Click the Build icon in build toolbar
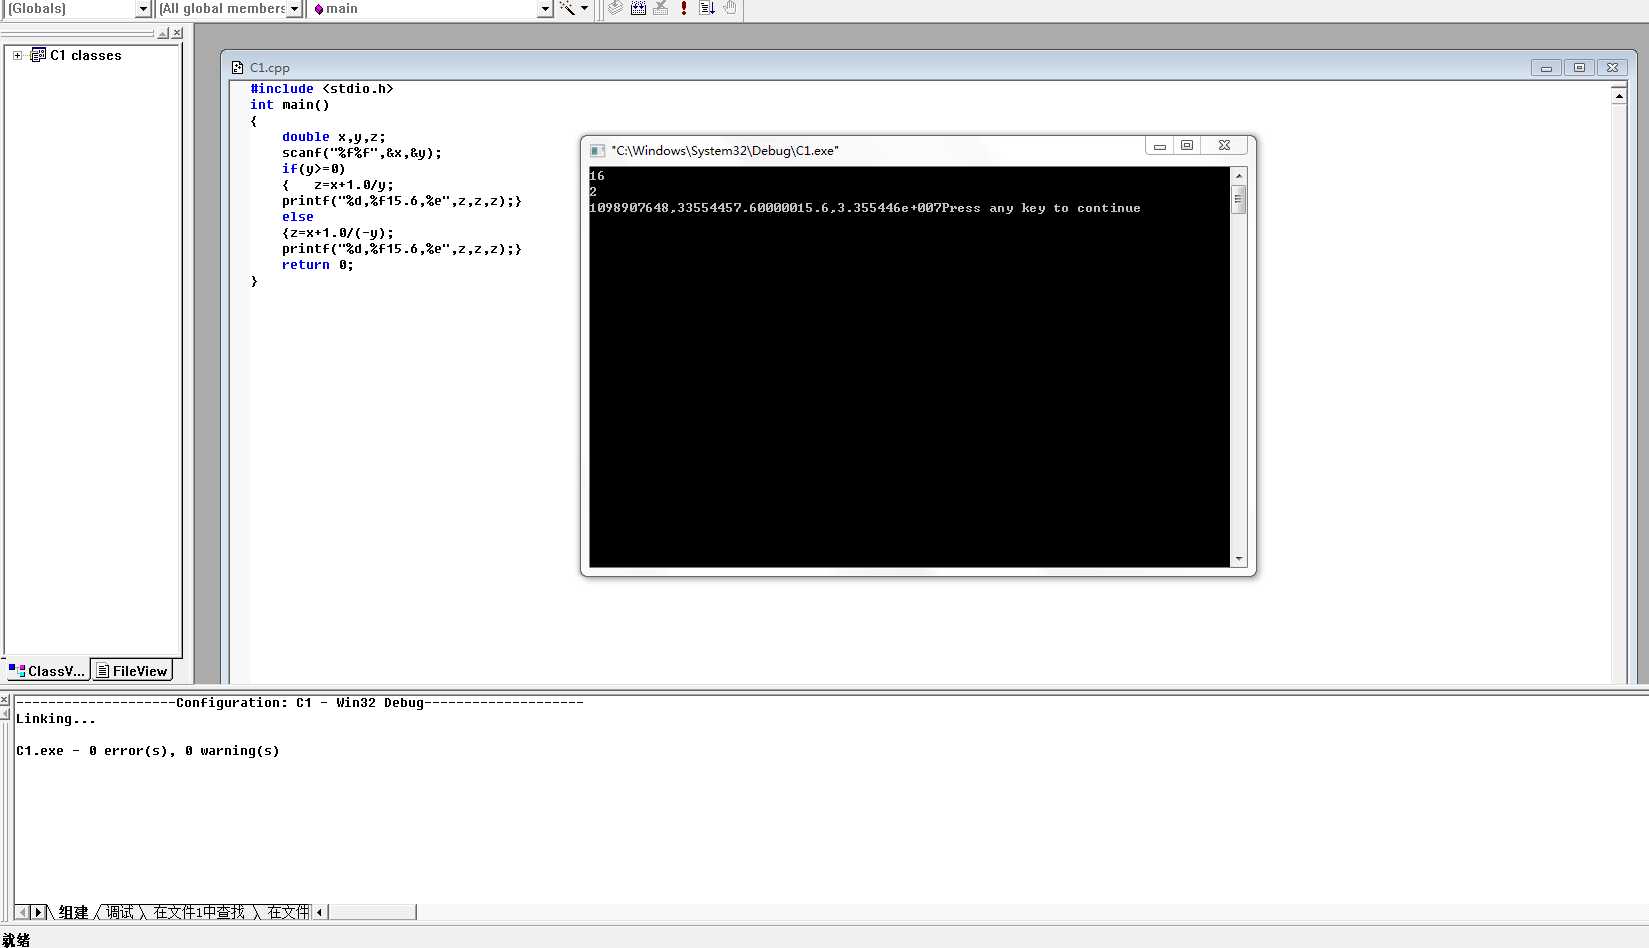This screenshot has height=948, width=1649. point(638,8)
